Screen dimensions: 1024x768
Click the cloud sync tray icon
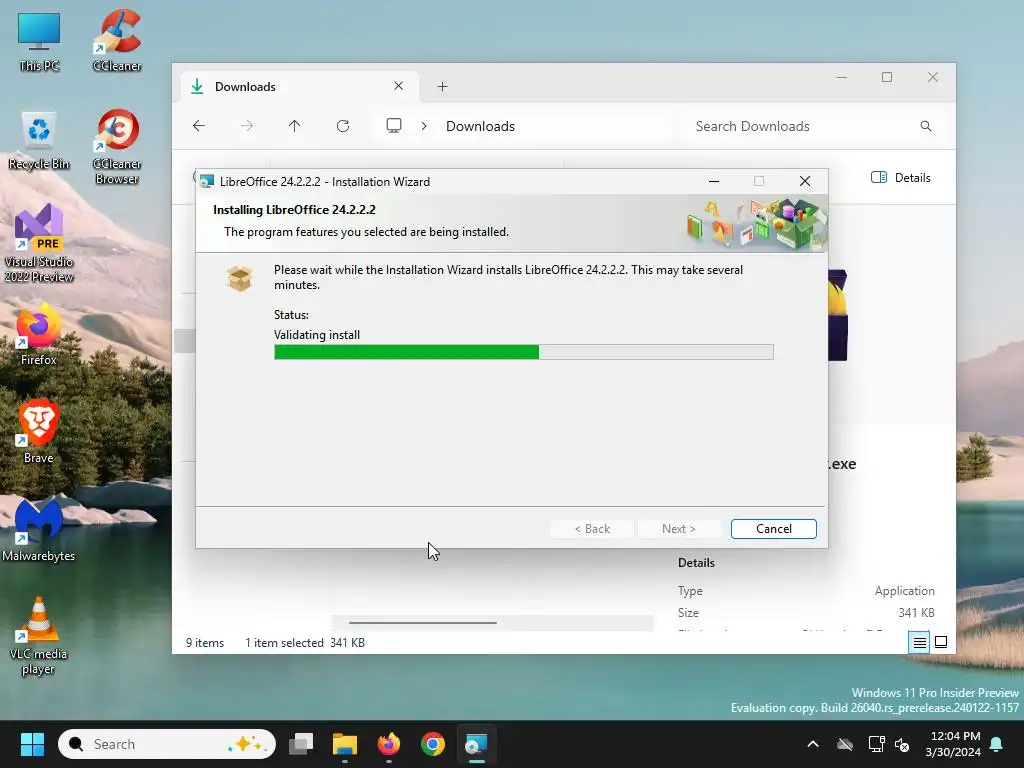coord(845,744)
